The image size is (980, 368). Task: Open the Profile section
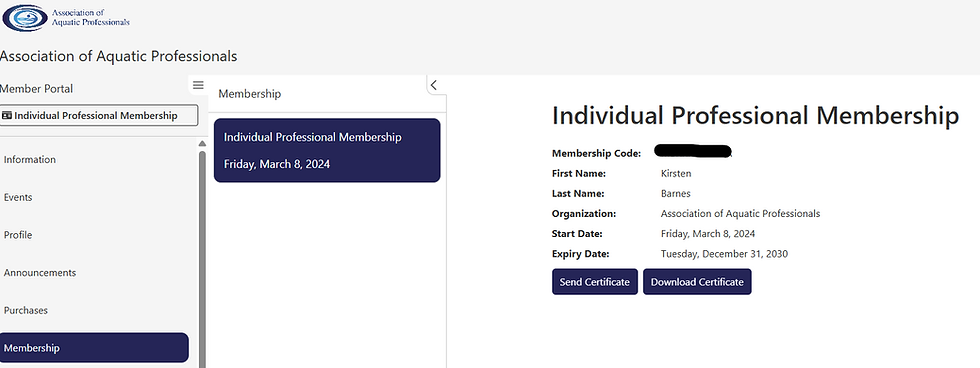pos(18,235)
